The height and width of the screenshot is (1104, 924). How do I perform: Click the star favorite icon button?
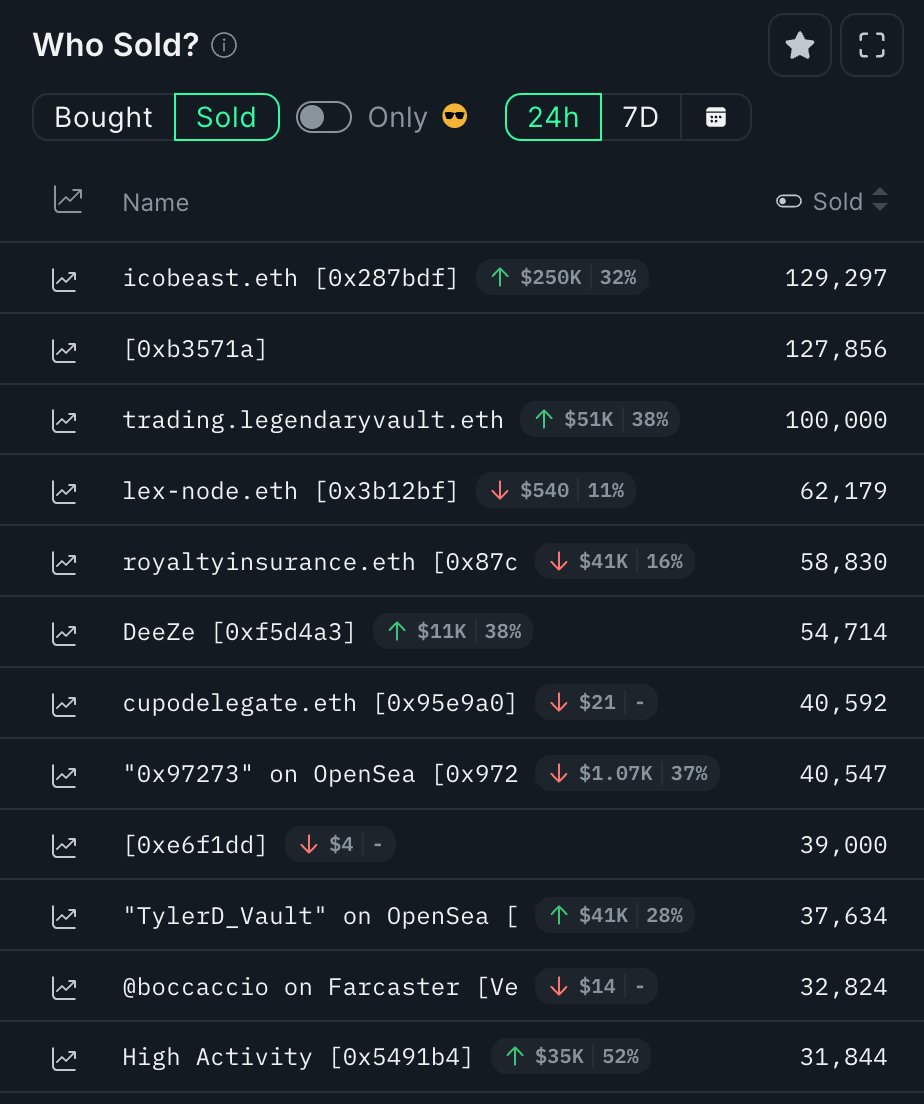799,46
